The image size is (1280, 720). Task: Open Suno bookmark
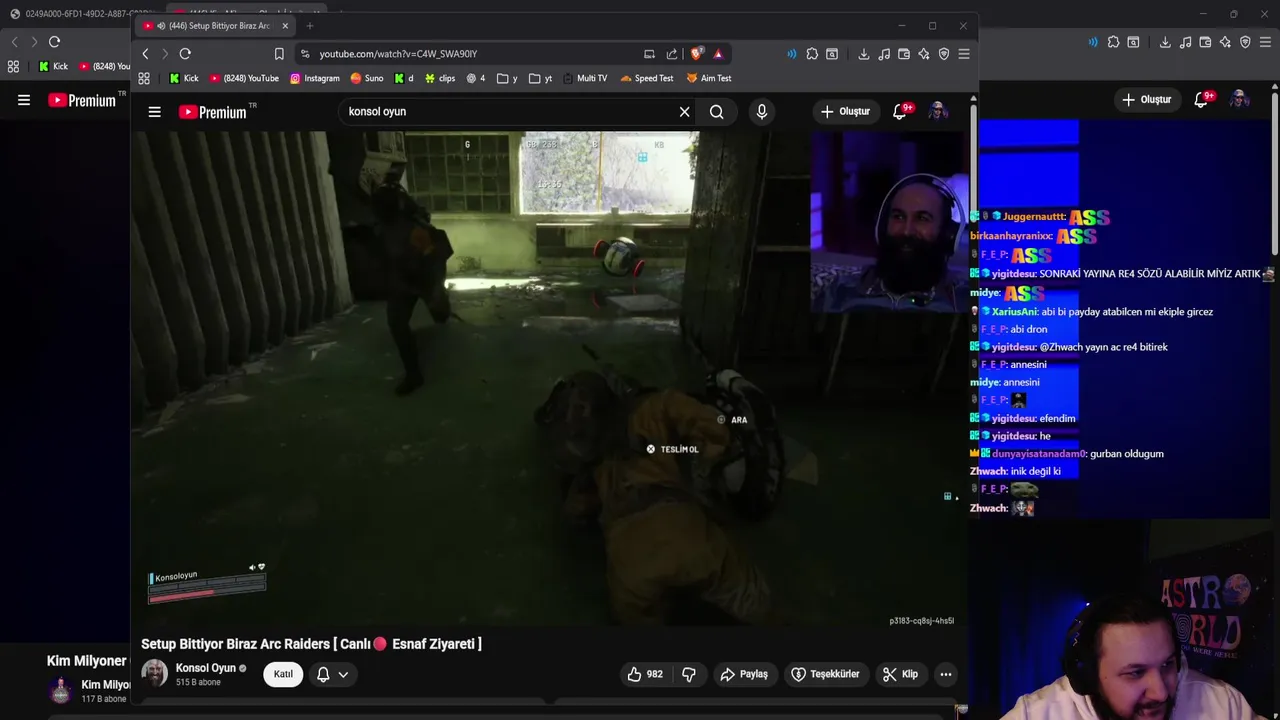pyautogui.click(x=367, y=78)
